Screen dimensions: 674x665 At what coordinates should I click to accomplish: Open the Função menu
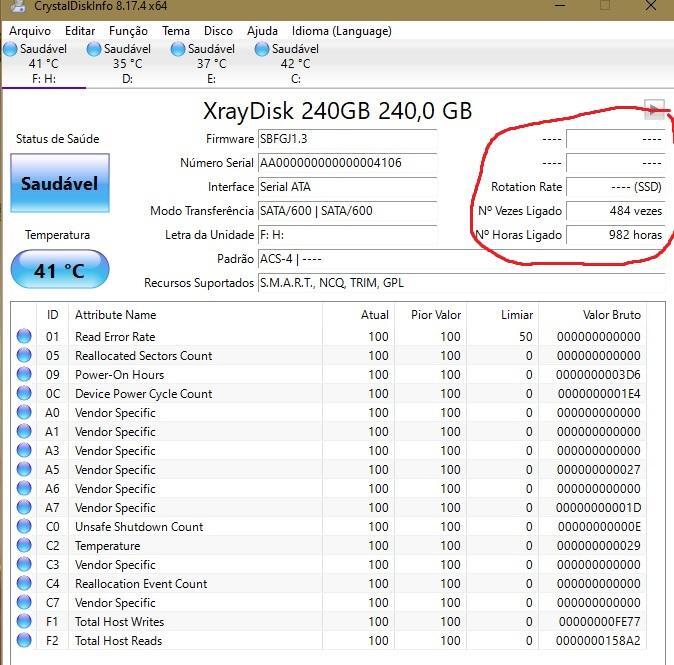pos(128,31)
